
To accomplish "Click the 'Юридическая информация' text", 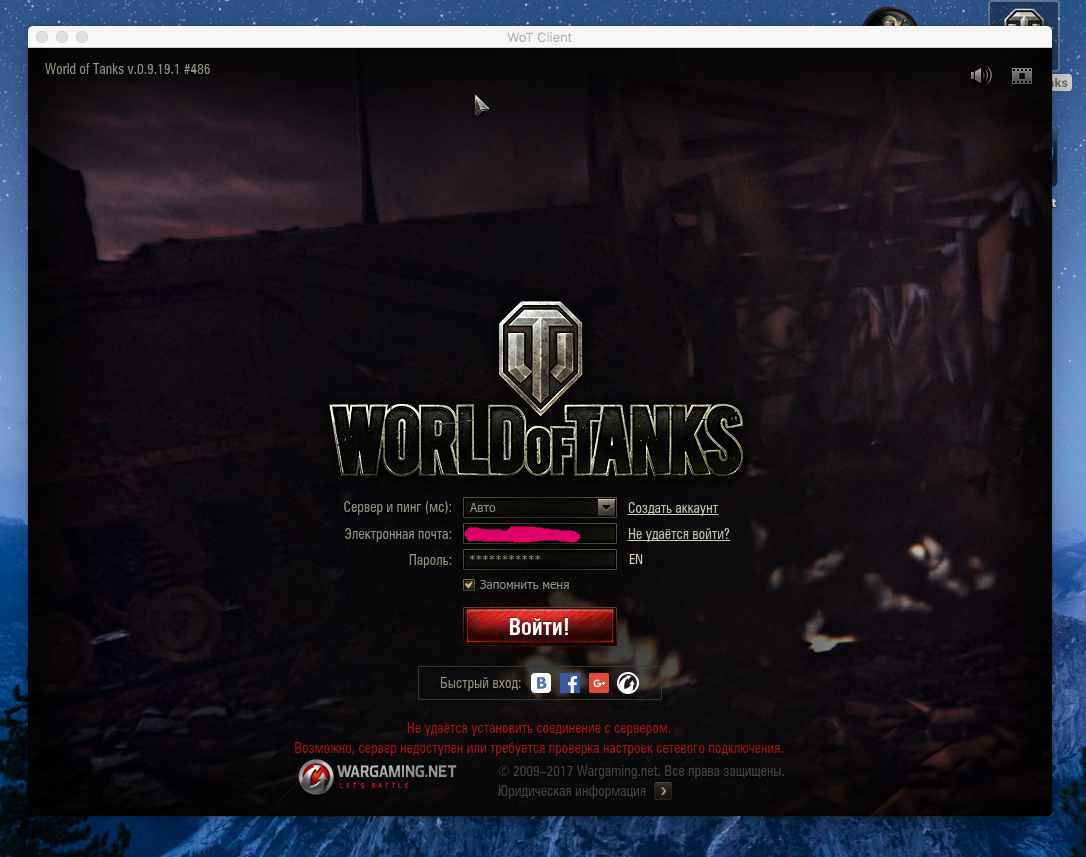I will click(571, 791).
